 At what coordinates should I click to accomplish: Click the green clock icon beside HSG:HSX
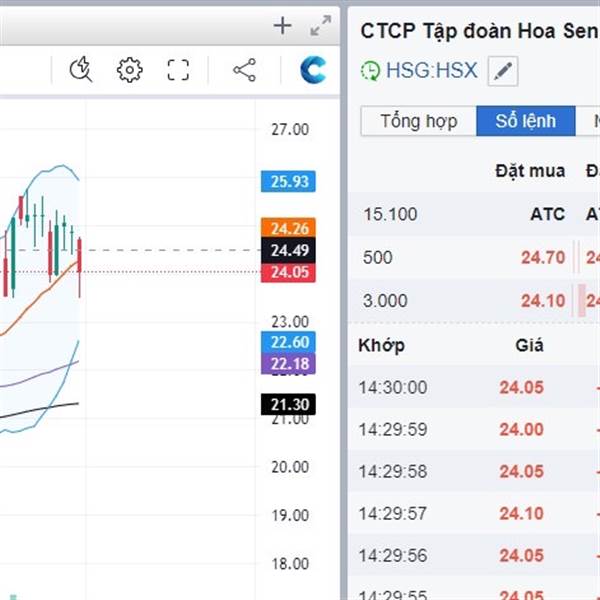click(x=370, y=71)
